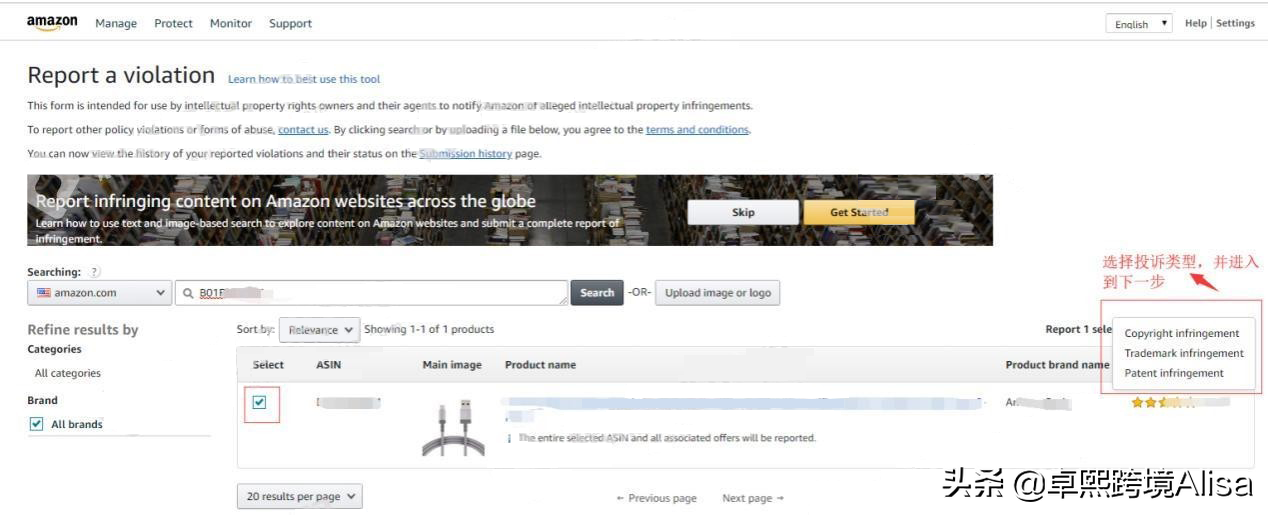Click the Search button
The width and height of the screenshot is (1268, 515).
pyautogui.click(x=597, y=293)
